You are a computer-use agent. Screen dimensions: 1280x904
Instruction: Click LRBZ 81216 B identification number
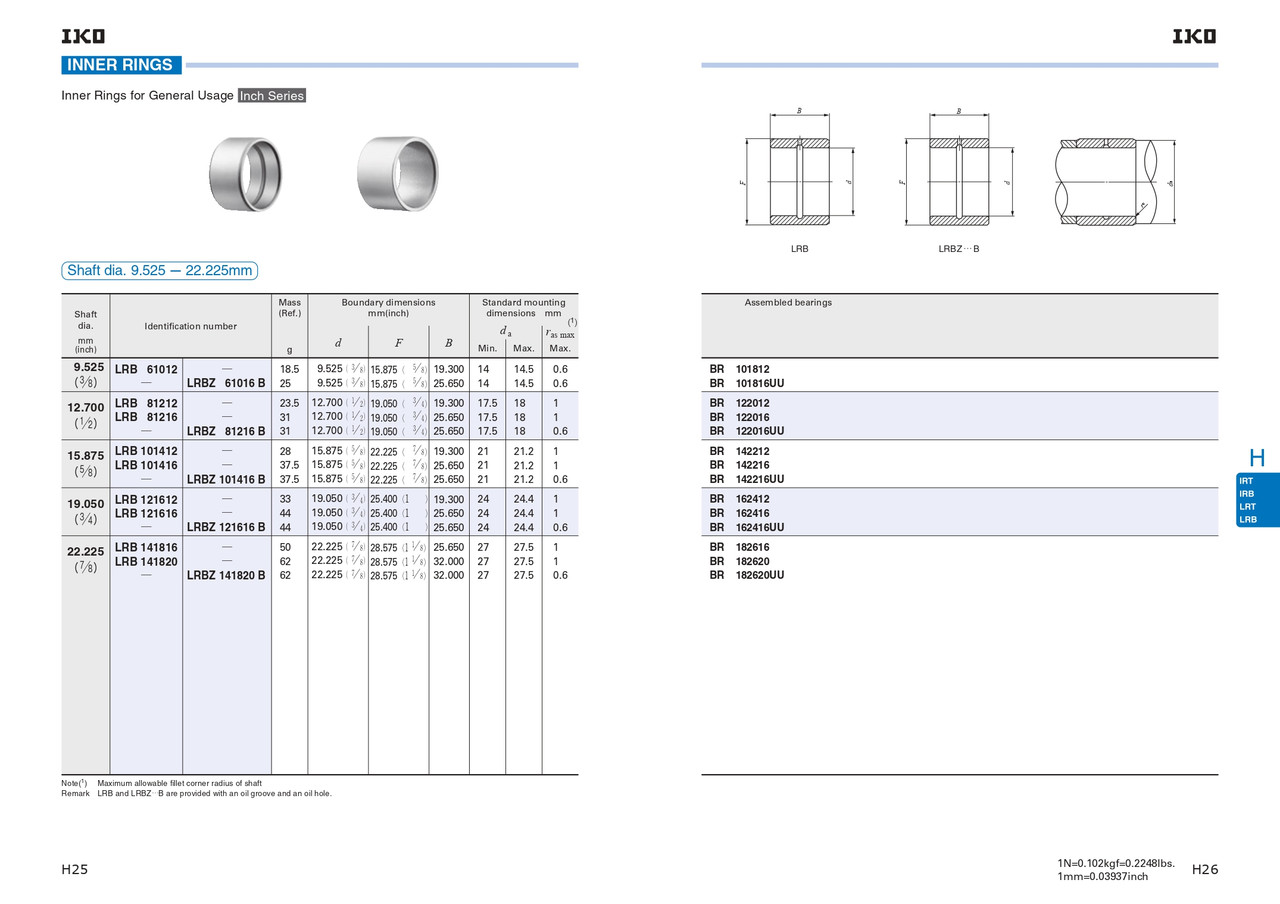pyautogui.click(x=226, y=431)
